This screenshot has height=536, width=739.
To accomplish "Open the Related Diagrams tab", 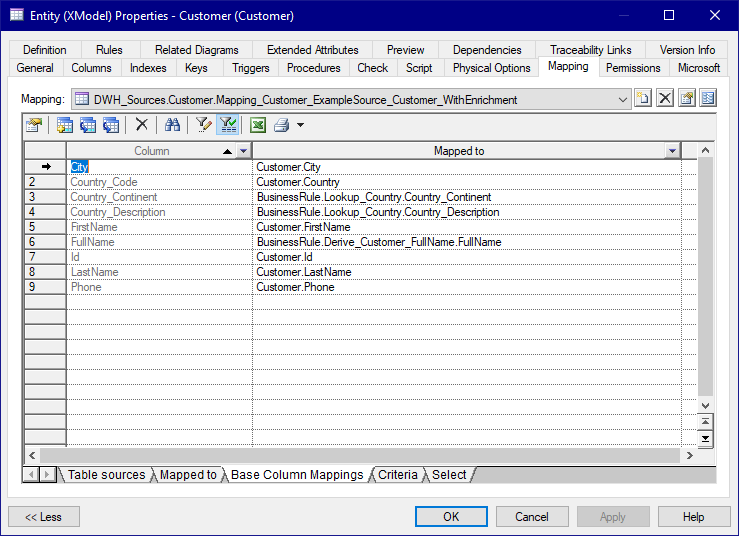I will [x=197, y=49].
